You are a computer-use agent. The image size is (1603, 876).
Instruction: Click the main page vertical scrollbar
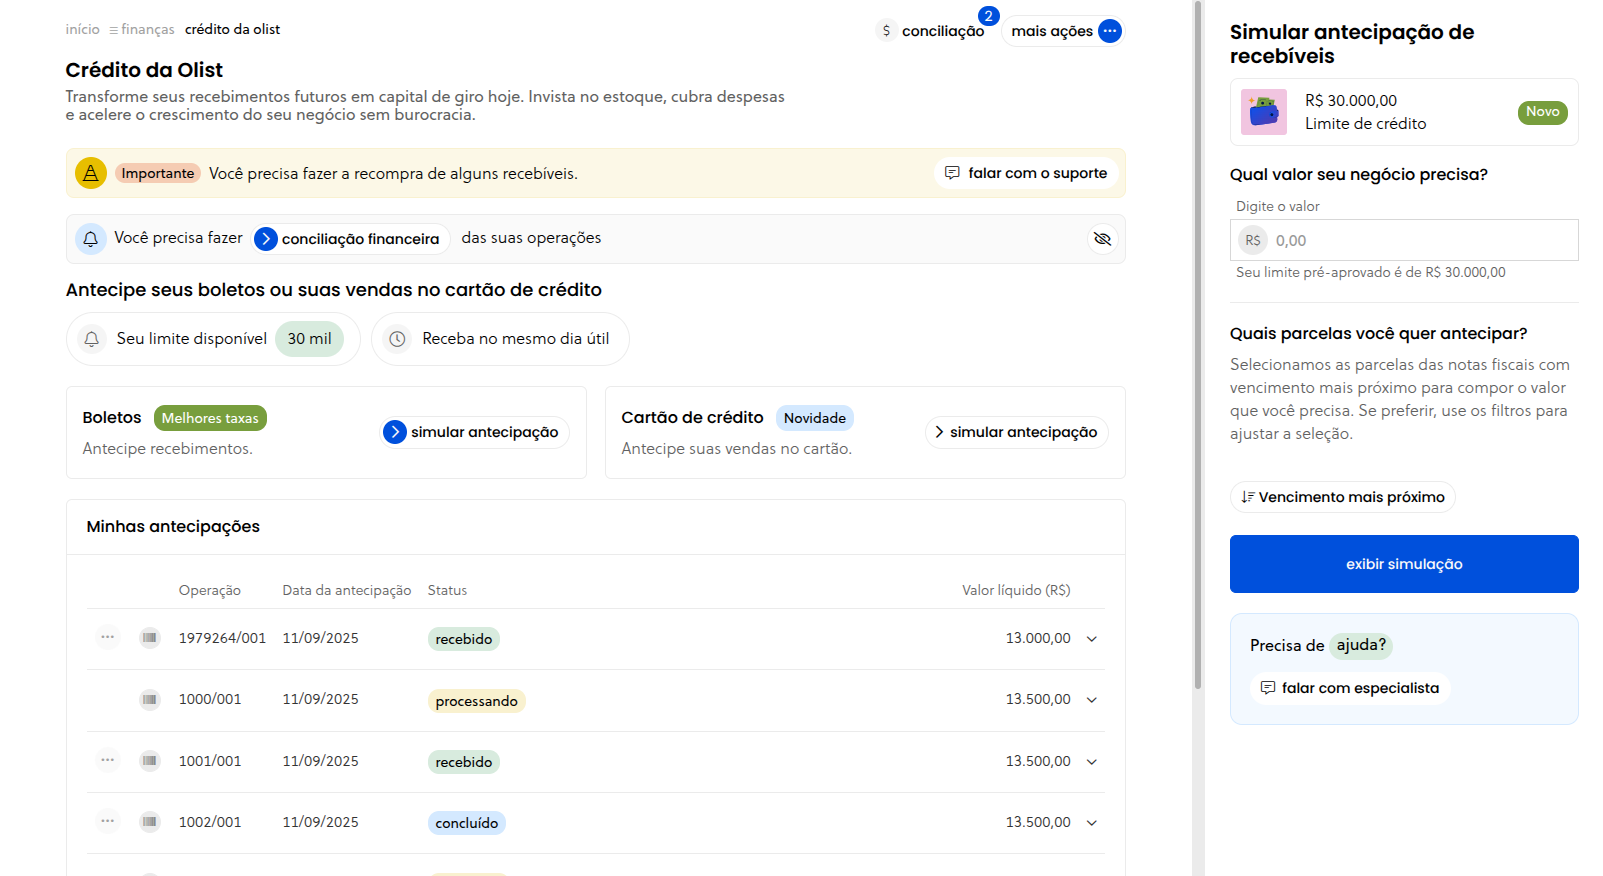[1198, 345]
